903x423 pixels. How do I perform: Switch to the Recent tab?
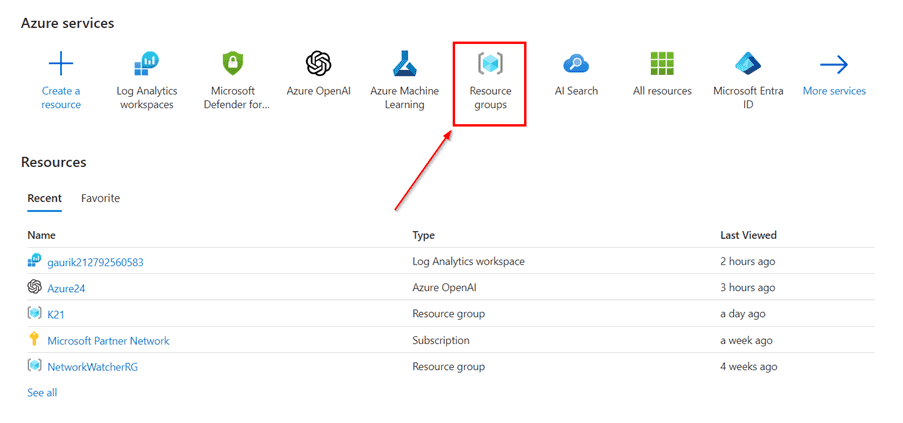pos(44,198)
